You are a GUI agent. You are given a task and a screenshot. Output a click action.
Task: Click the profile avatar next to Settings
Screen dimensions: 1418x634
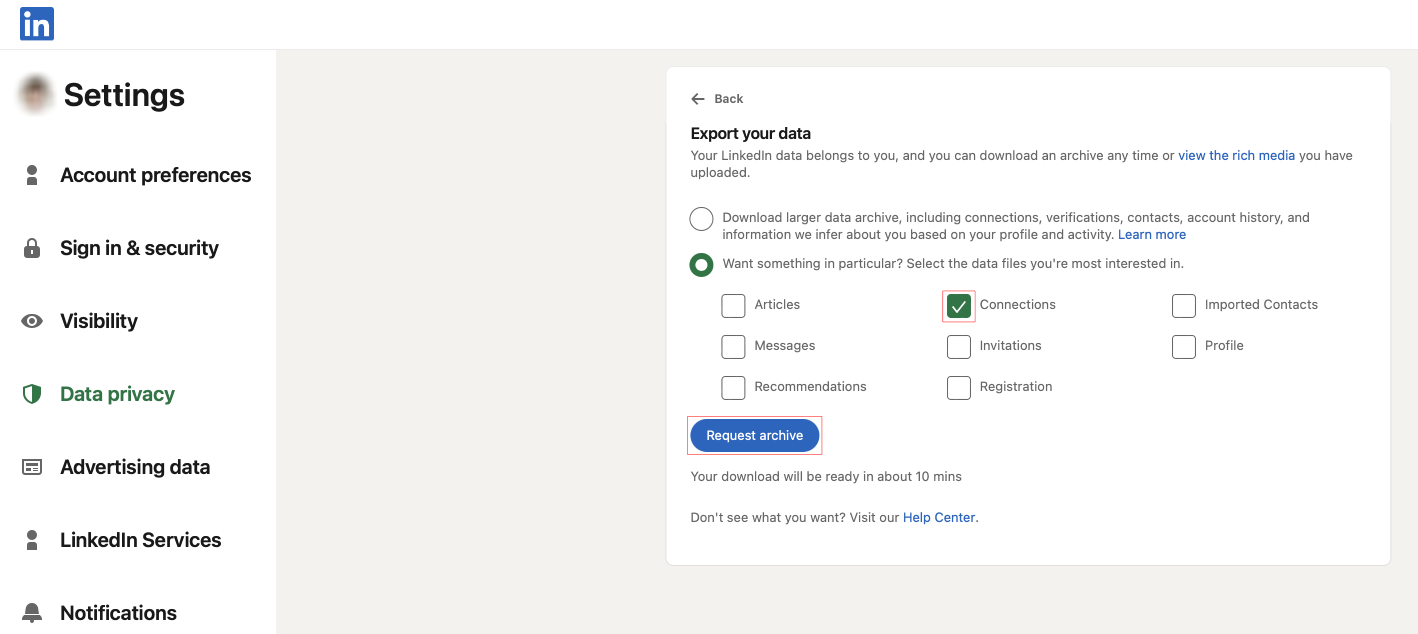pos(34,94)
